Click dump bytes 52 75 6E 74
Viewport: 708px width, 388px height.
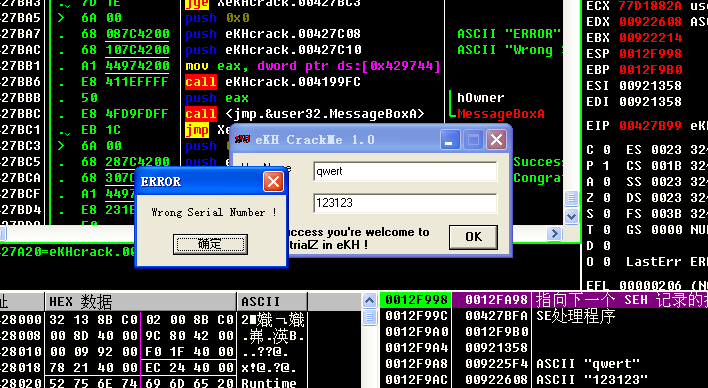coord(93,383)
